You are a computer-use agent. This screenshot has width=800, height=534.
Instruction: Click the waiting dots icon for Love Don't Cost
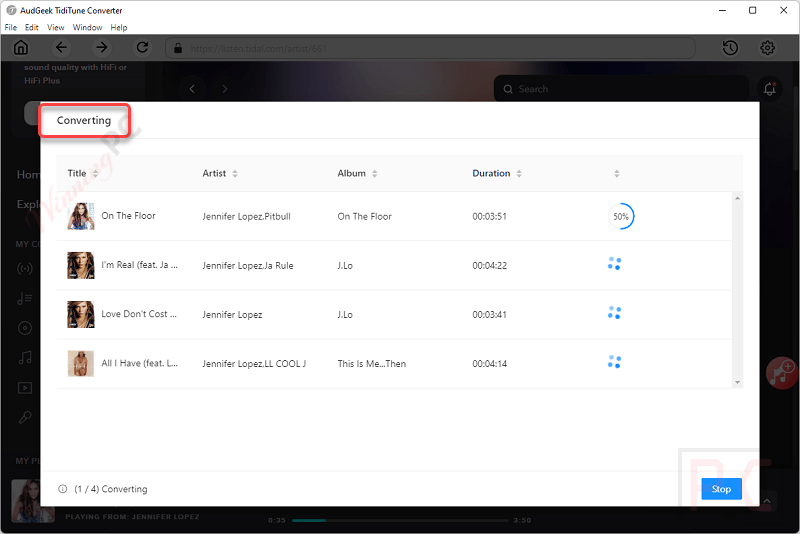pos(614,313)
